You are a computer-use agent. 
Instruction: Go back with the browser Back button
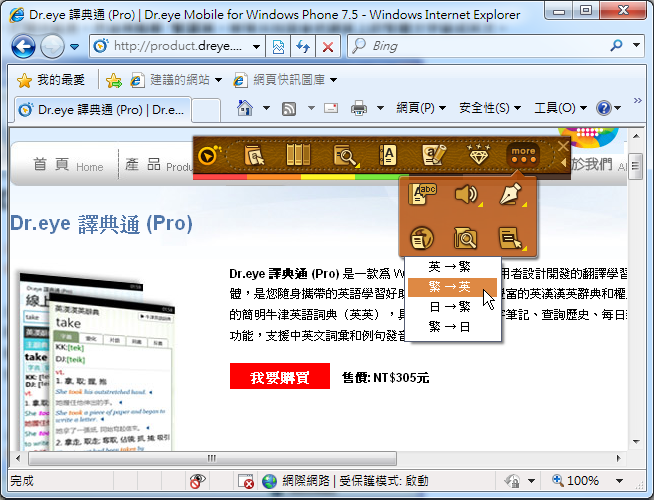click(23, 46)
